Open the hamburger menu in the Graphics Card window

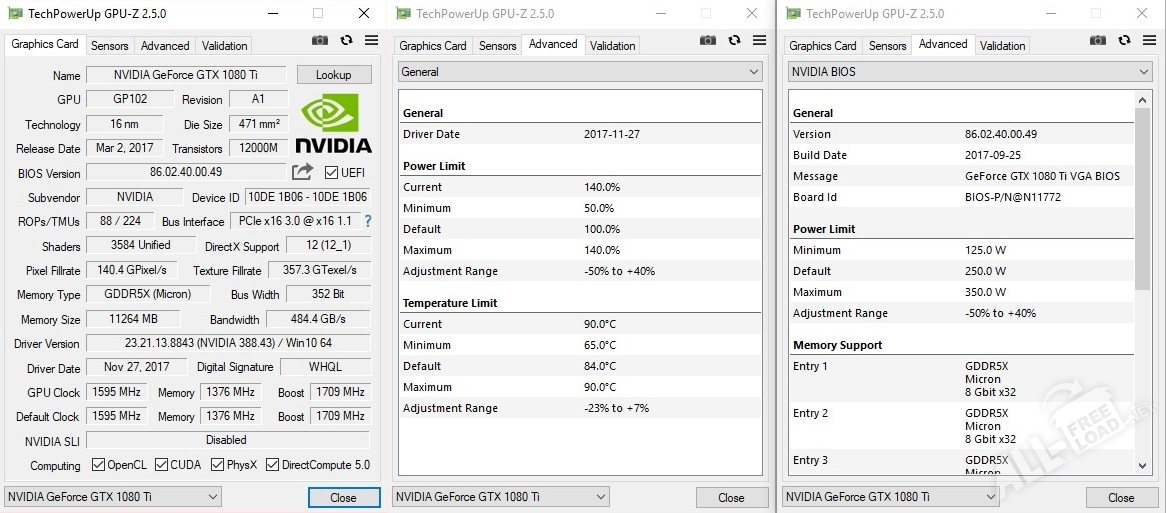pyautogui.click(x=371, y=41)
